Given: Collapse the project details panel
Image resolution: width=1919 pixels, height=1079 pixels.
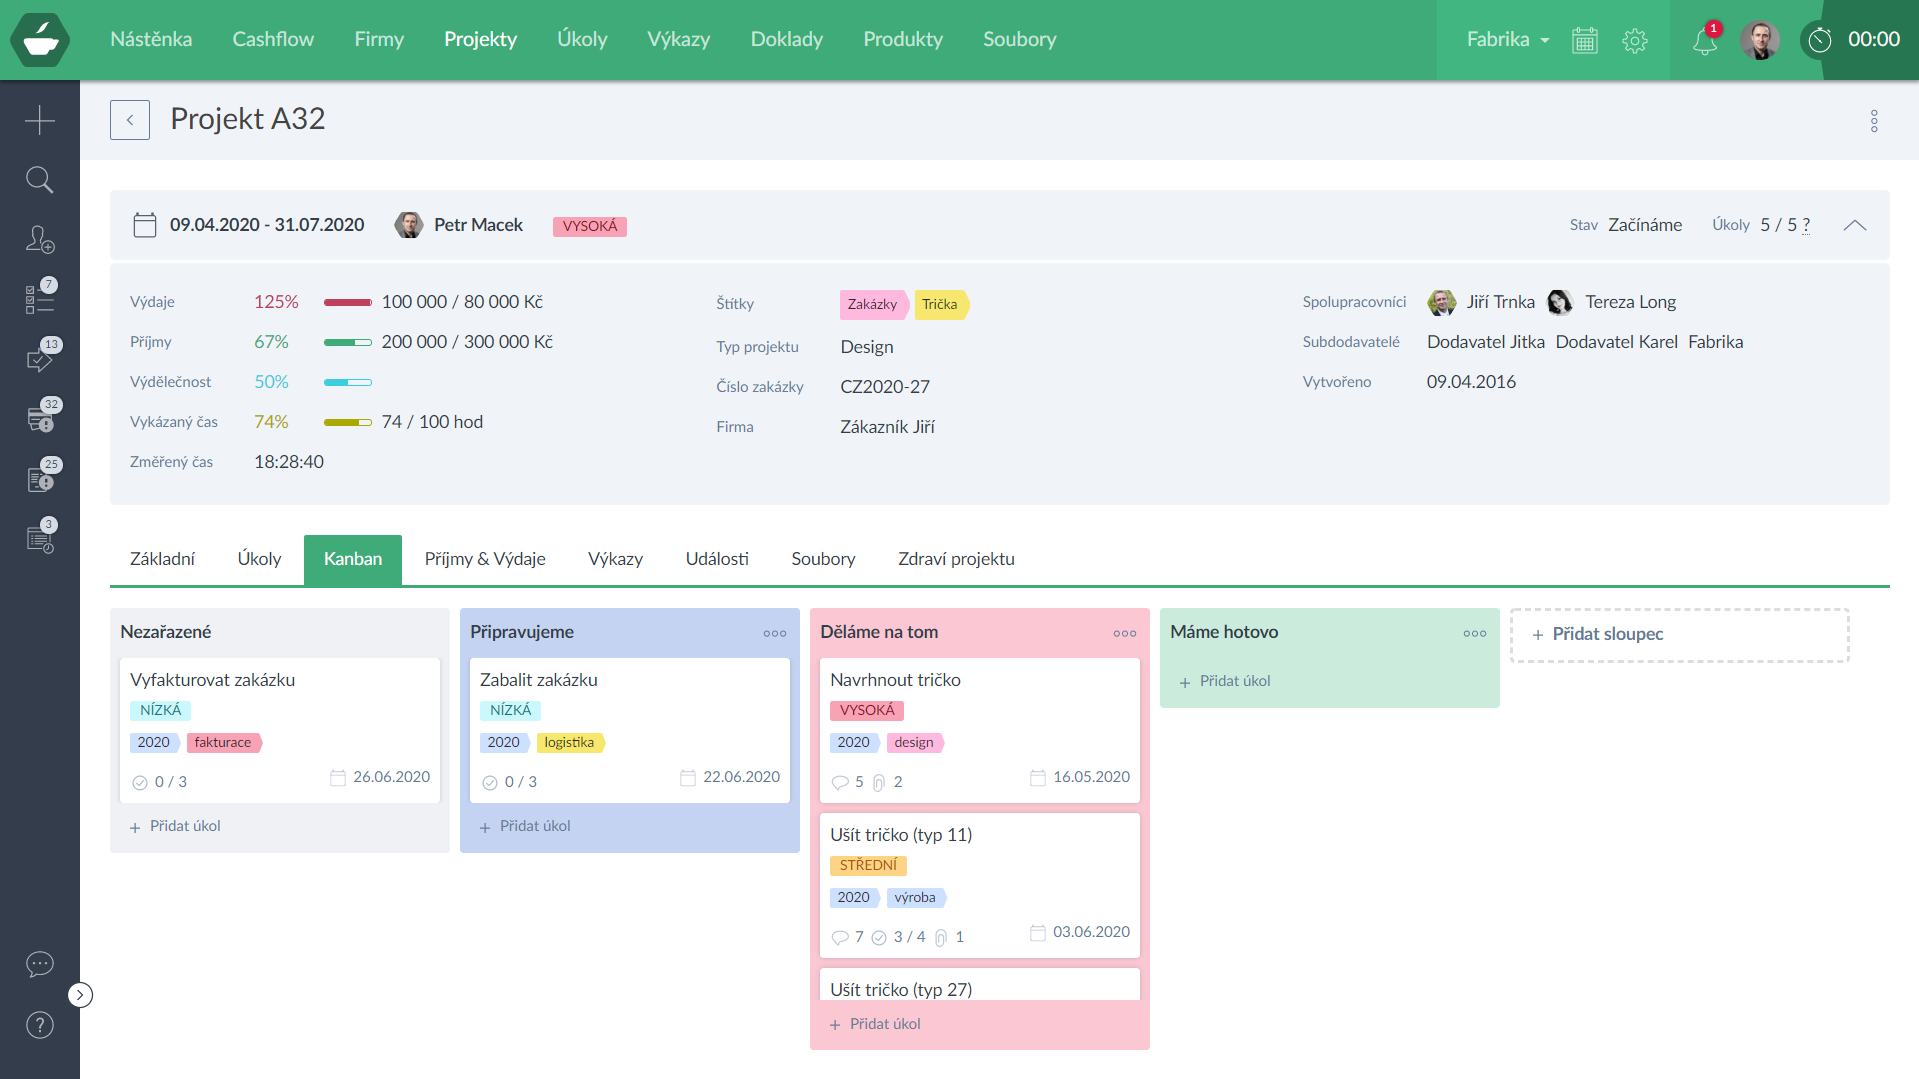Looking at the screenshot, I should coord(1855,226).
